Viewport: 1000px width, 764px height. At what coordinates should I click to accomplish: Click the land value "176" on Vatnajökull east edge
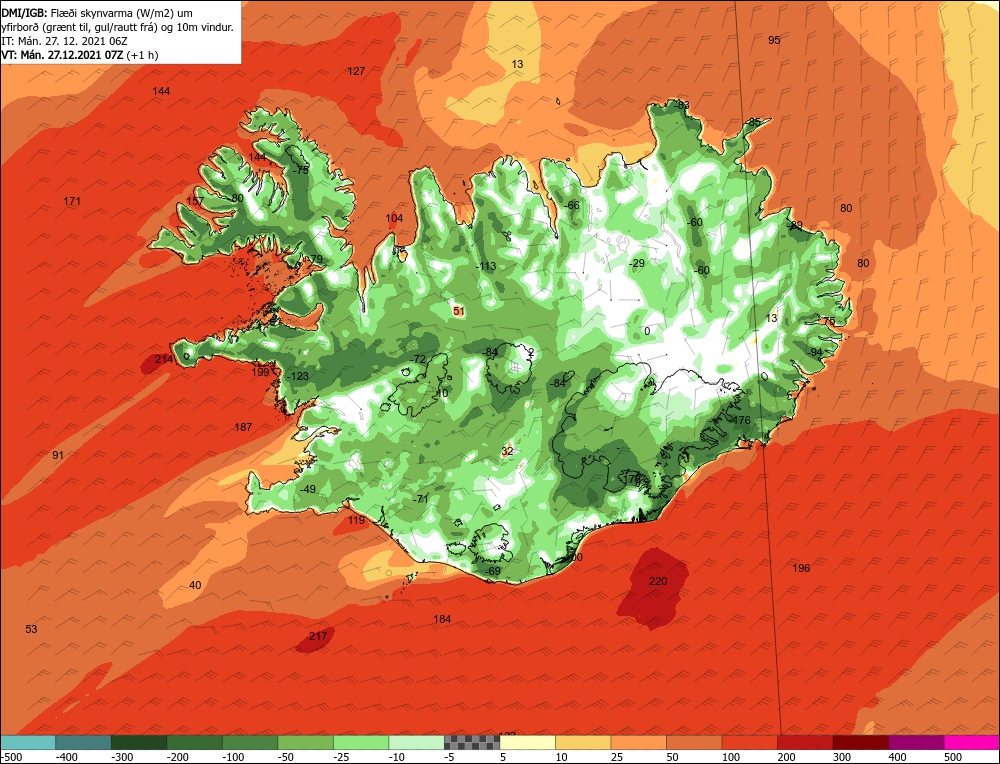pyautogui.click(x=742, y=420)
